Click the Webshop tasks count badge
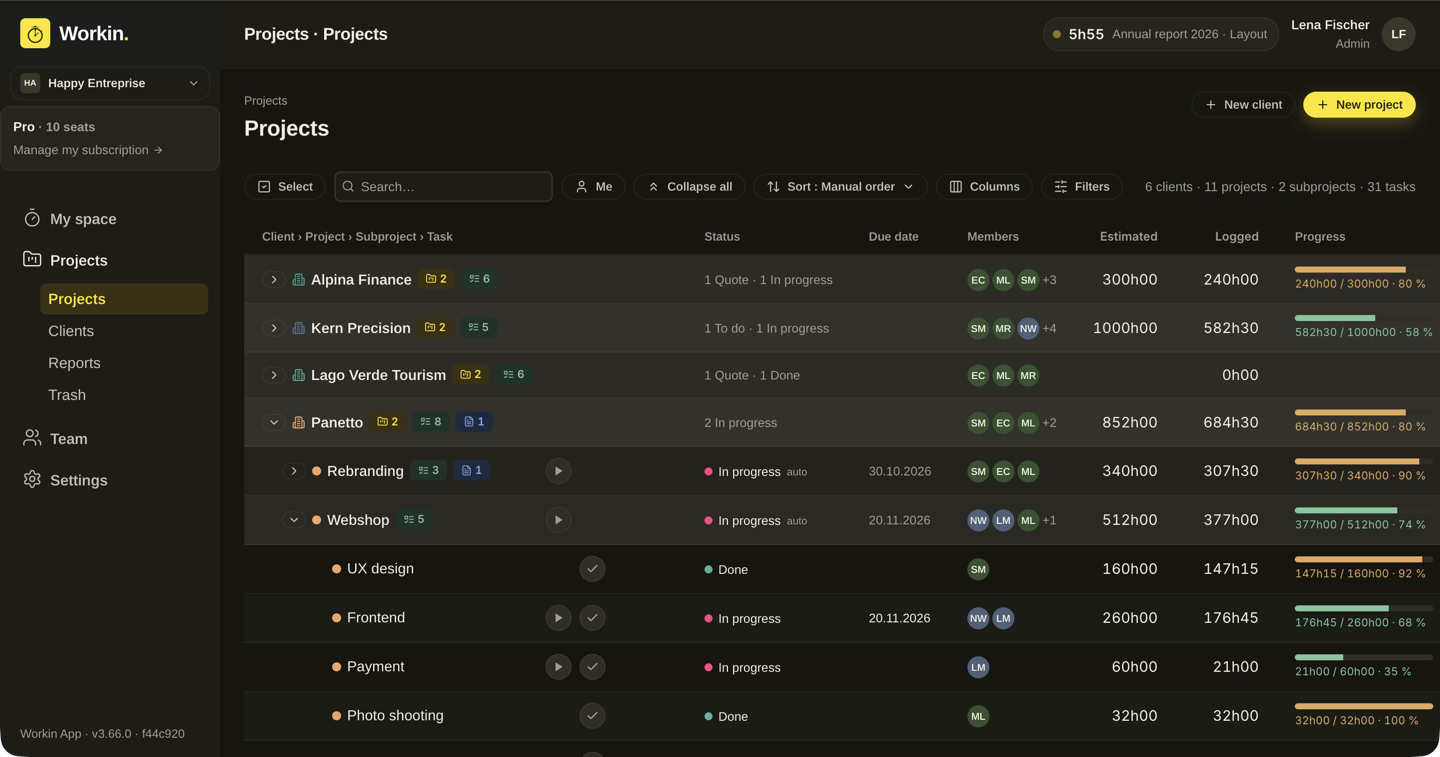 point(414,519)
